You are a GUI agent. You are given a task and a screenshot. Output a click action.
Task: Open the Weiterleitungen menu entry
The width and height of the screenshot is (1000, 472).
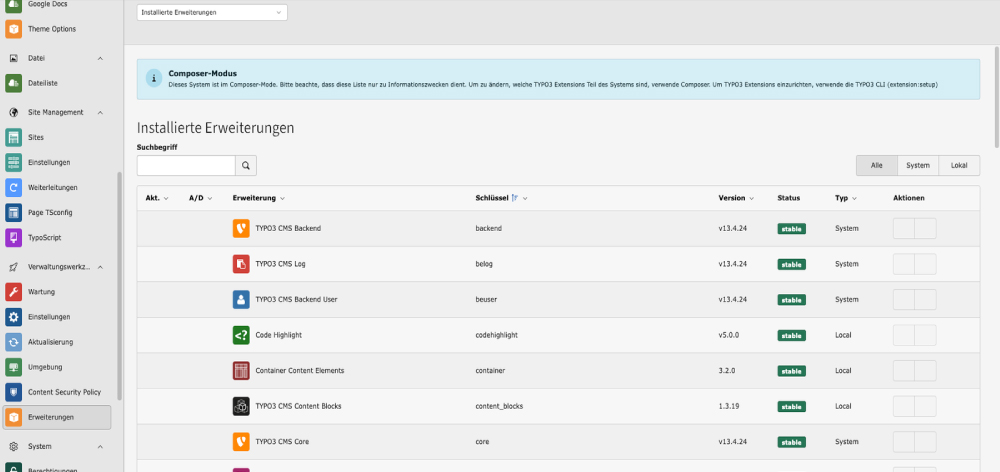57,188
